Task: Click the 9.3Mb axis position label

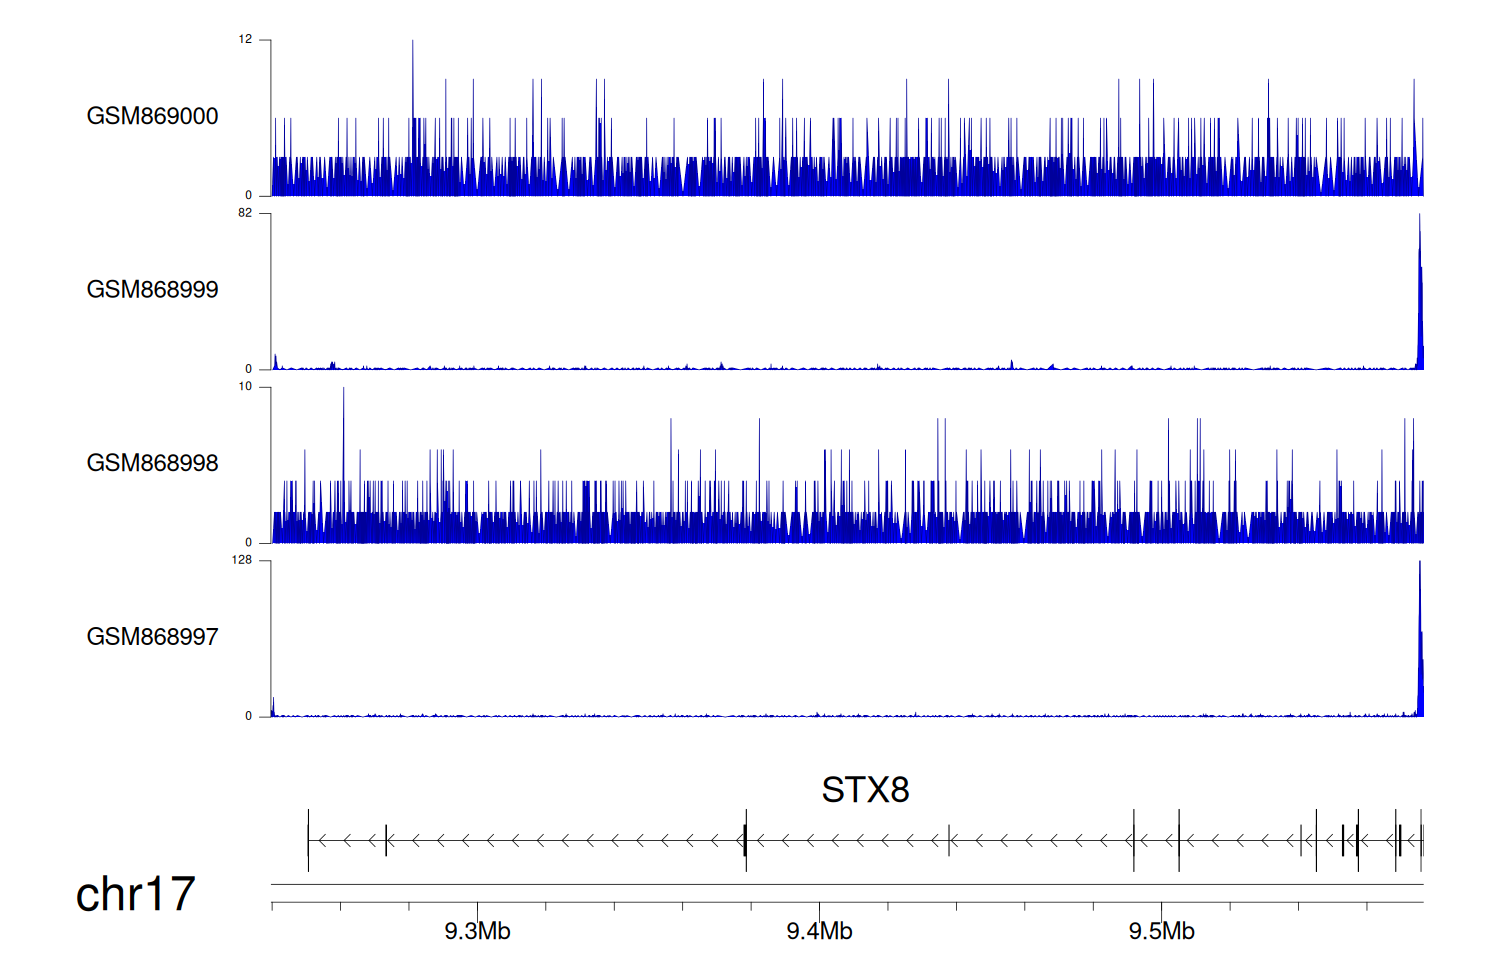Action: 477,932
